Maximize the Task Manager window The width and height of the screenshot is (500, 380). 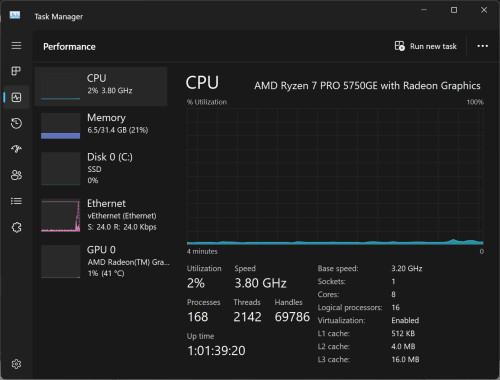point(454,10)
